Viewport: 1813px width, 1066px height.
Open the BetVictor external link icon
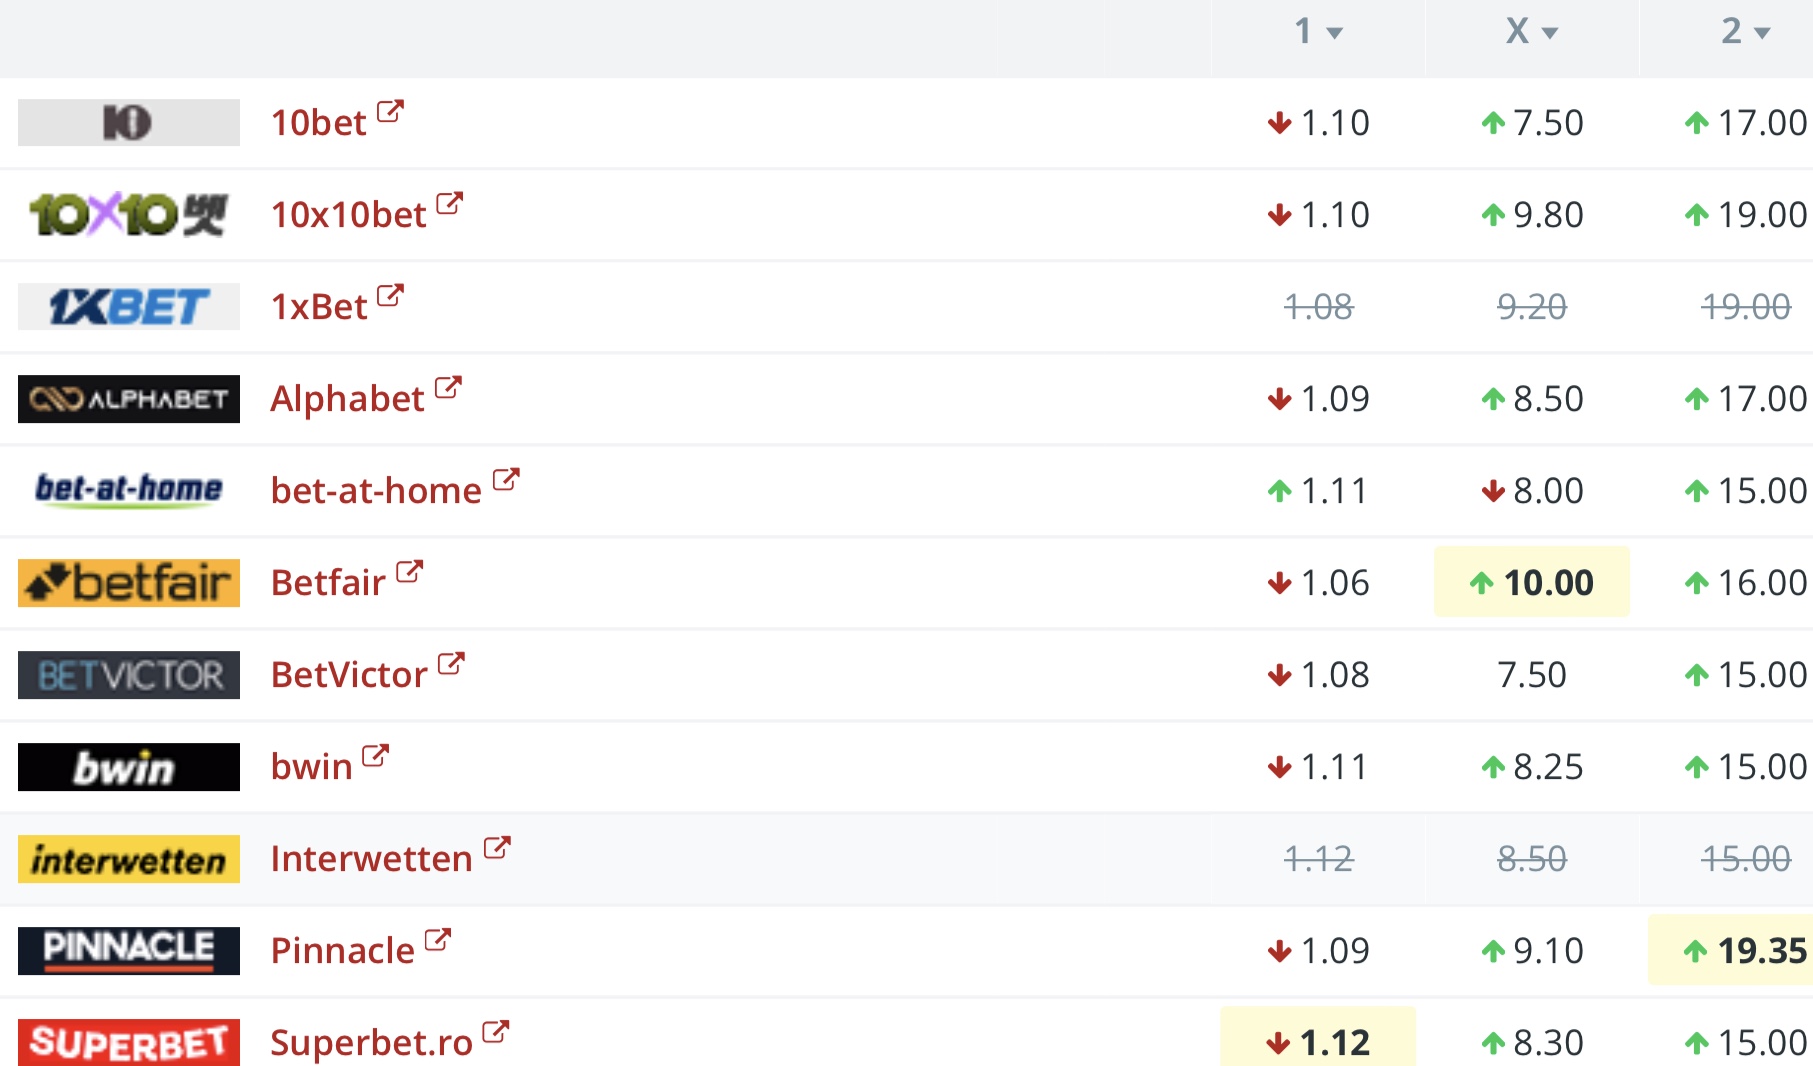click(x=451, y=663)
